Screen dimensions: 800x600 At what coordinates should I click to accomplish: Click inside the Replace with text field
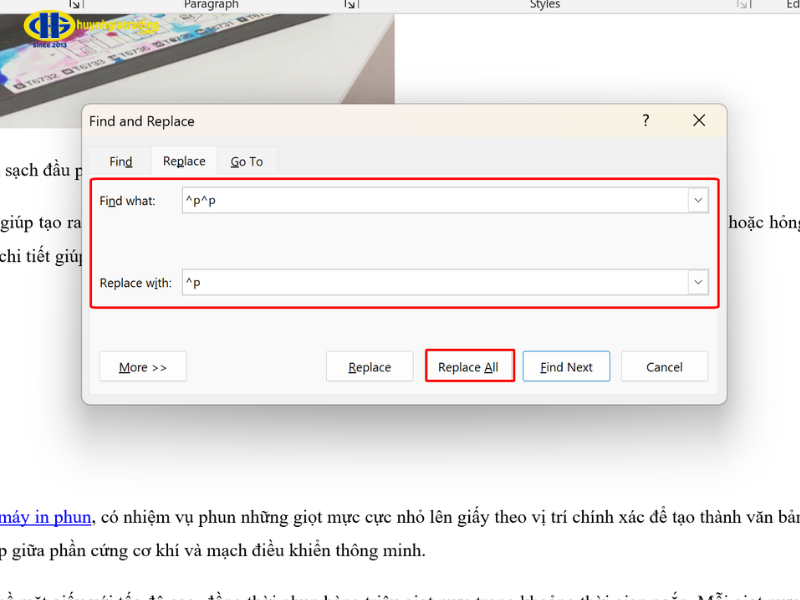tap(430, 283)
